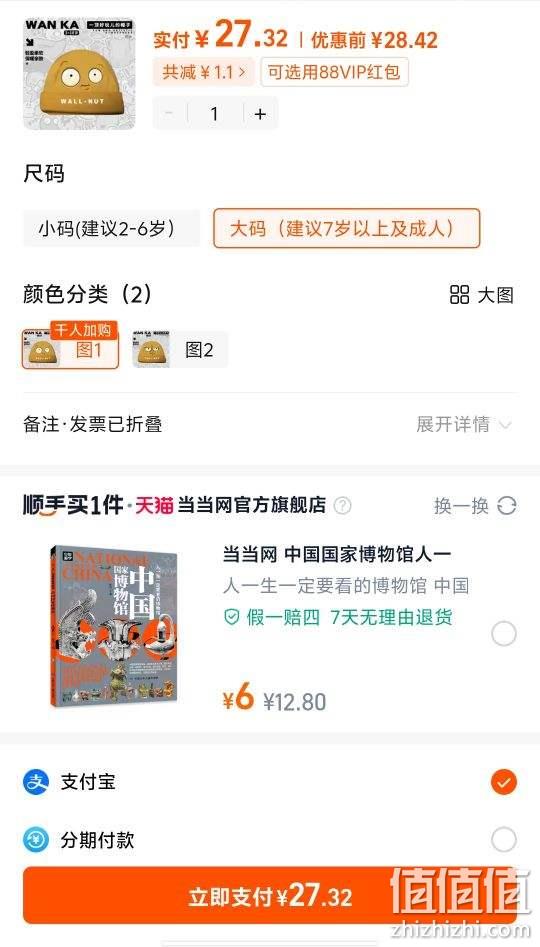This screenshot has height=947, width=540.
Task: Expand 展开详情 for remarks and invoice
Action: pyautogui.click(x=464, y=425)
